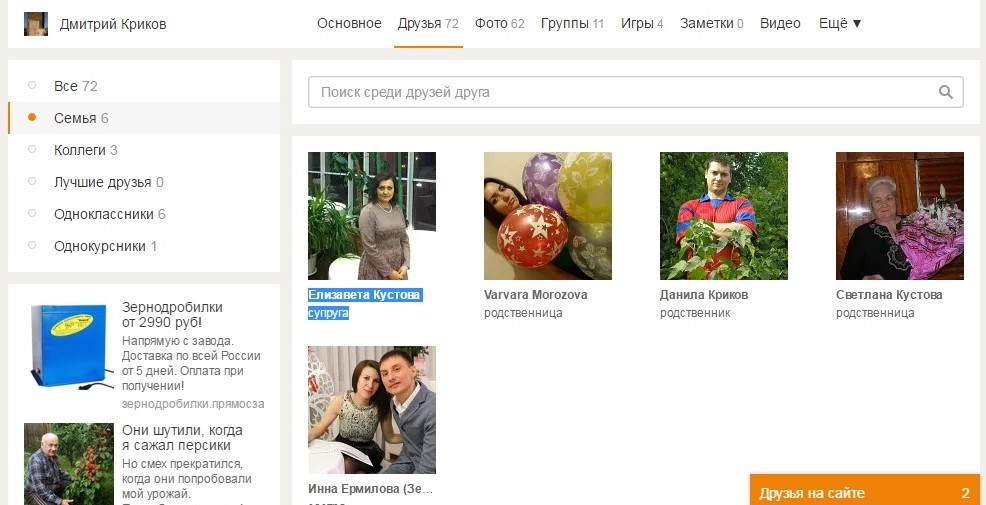The image size is (986, 505).
Task: Open the Зернодробилки от 2990 руб ad
Action: tap(172, 315)
